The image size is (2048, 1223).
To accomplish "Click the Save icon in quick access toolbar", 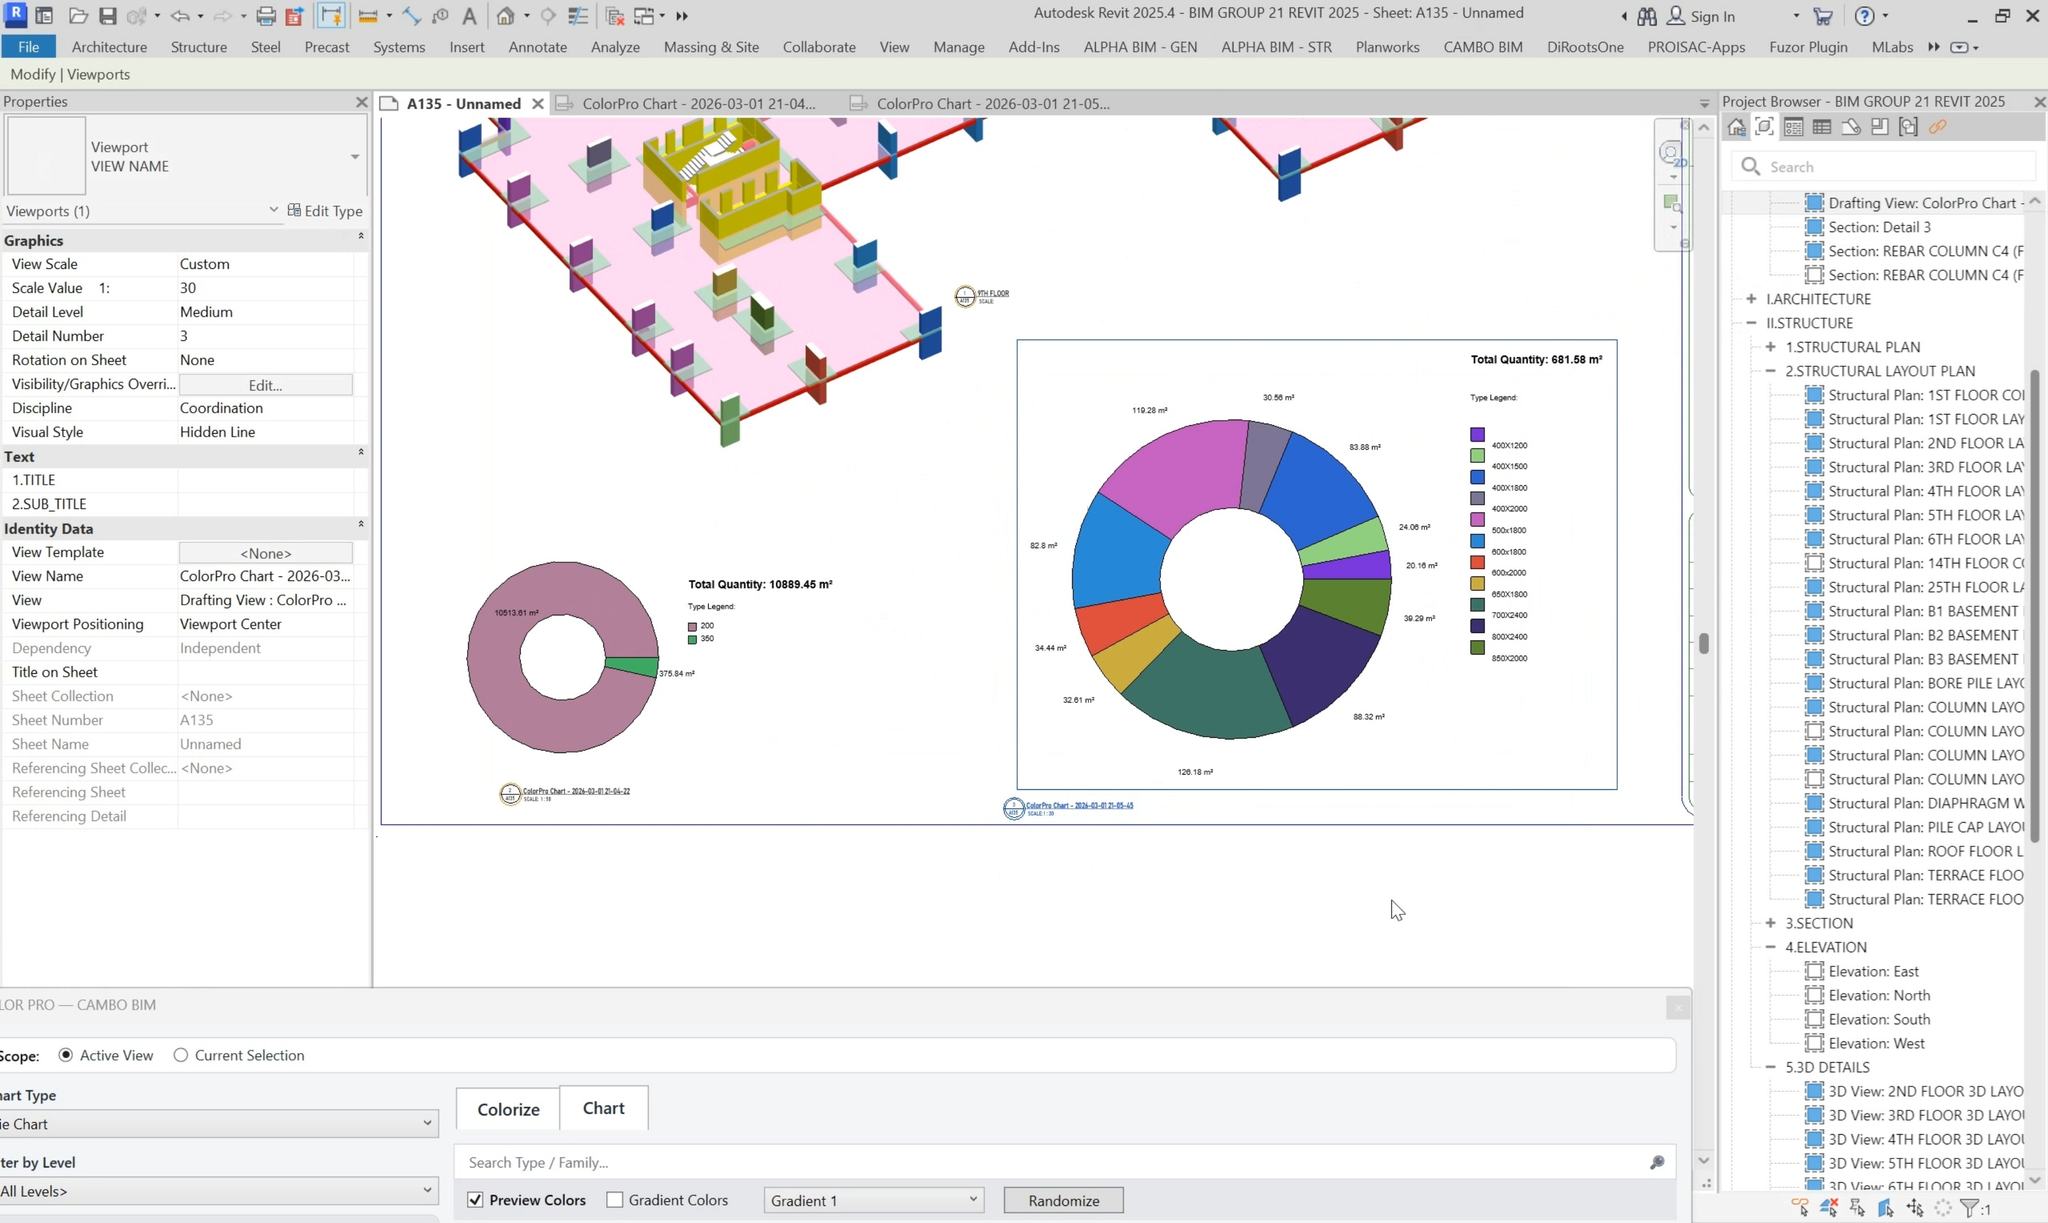I will click(107, 16).
